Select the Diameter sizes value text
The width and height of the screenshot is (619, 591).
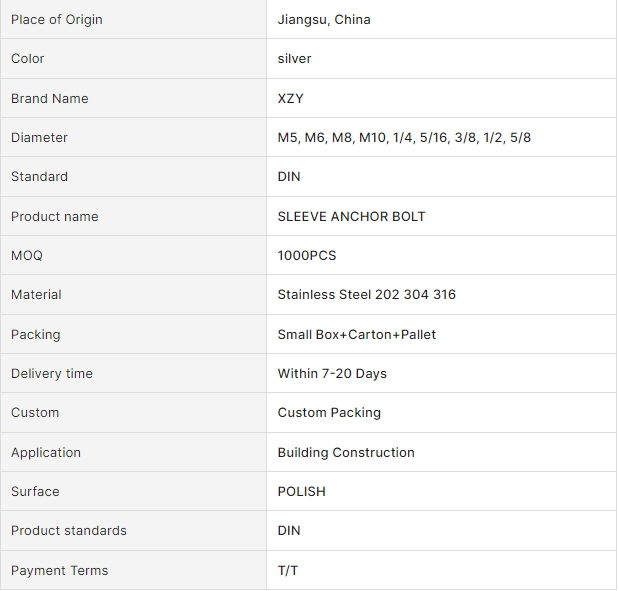pos(404,138)
